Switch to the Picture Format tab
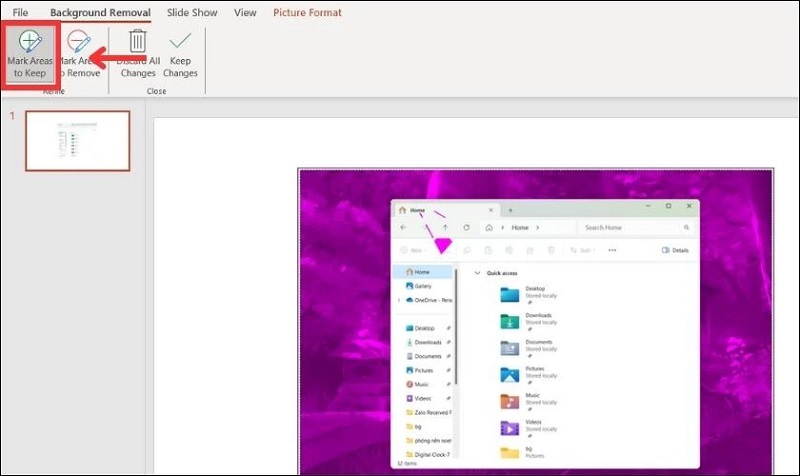 tap(307, 13)
